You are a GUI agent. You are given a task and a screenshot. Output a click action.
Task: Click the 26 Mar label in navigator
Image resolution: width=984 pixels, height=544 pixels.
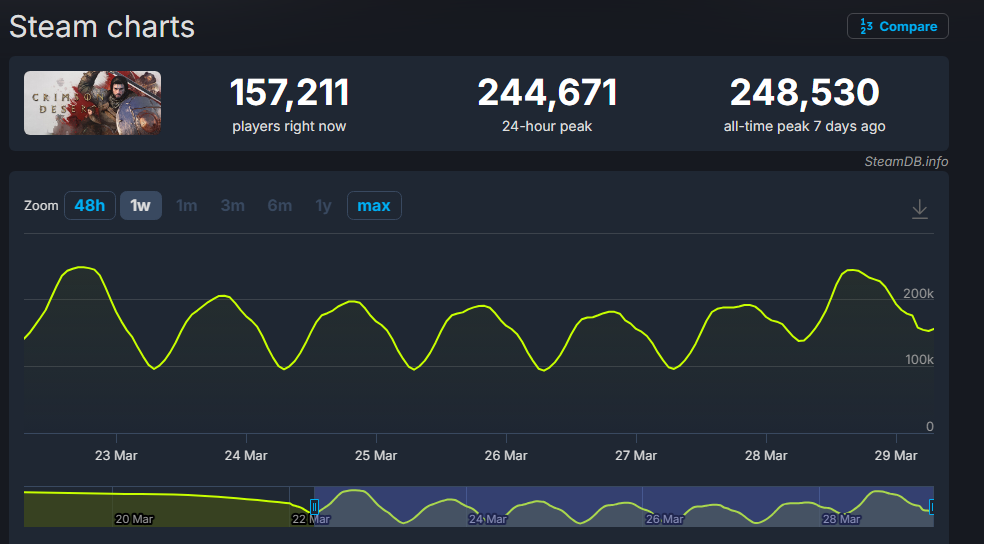[665, 519]
